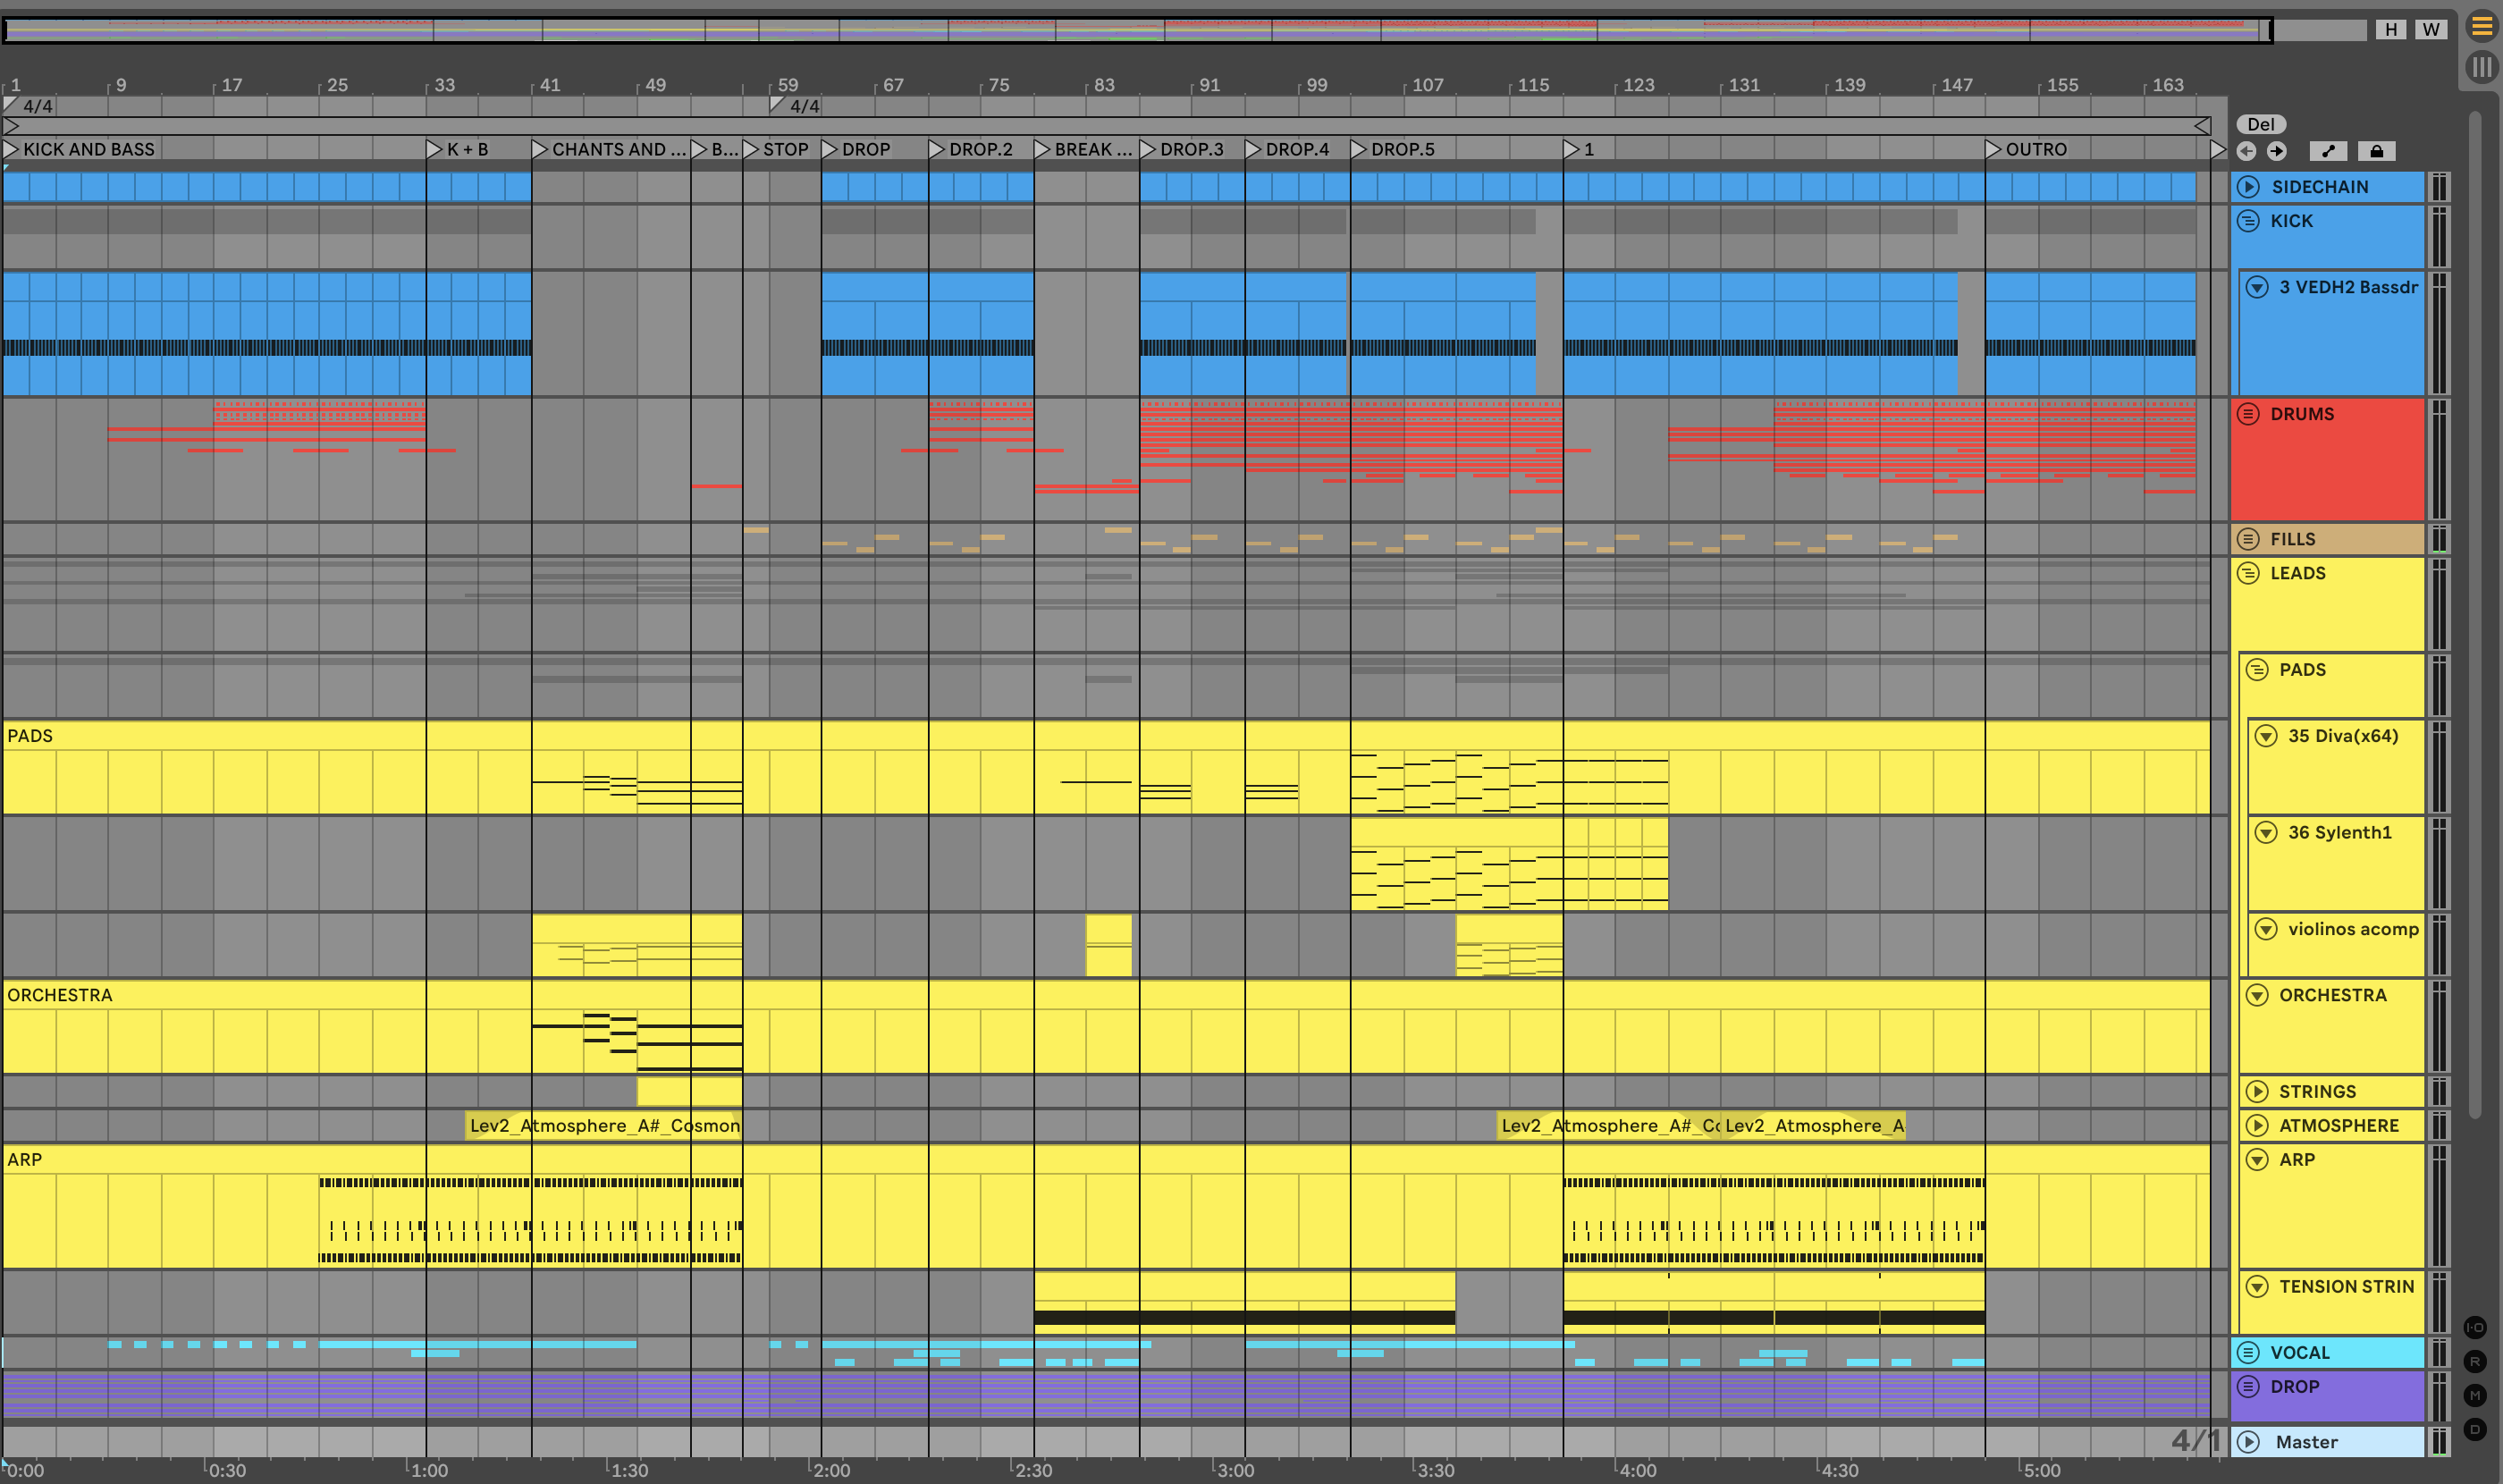Jump to the OUTRO locator marker

coord(1993,149)
